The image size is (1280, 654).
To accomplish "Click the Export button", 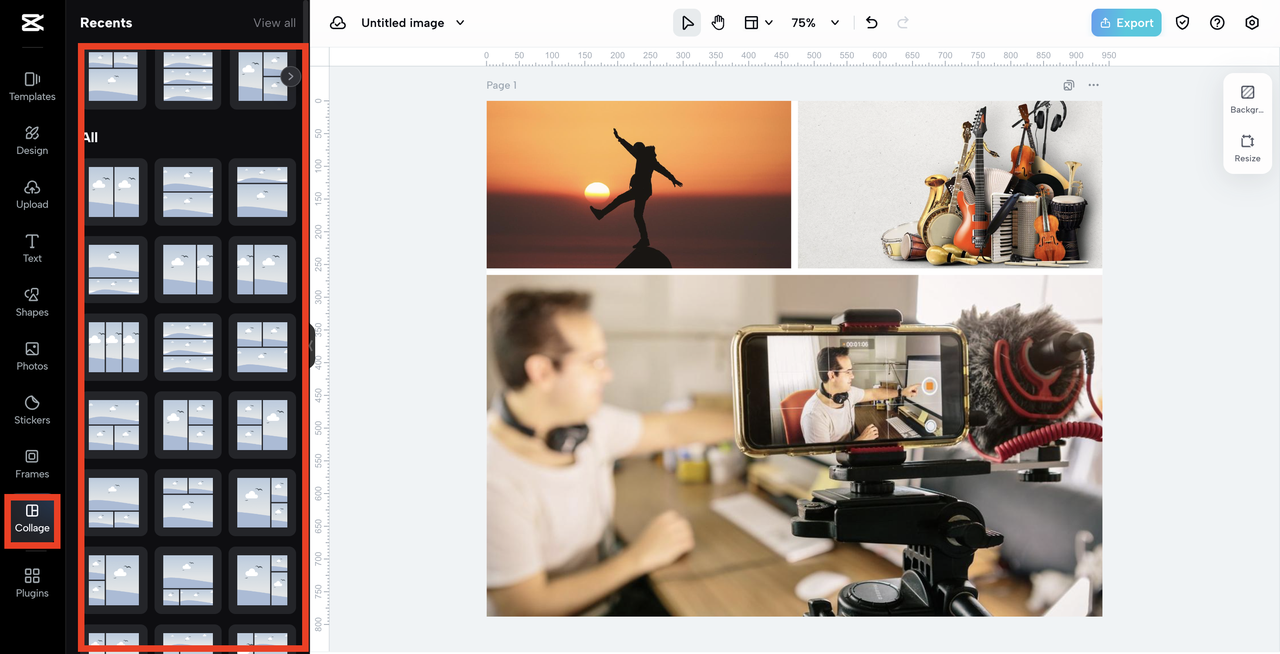I will pos(1126,23).
